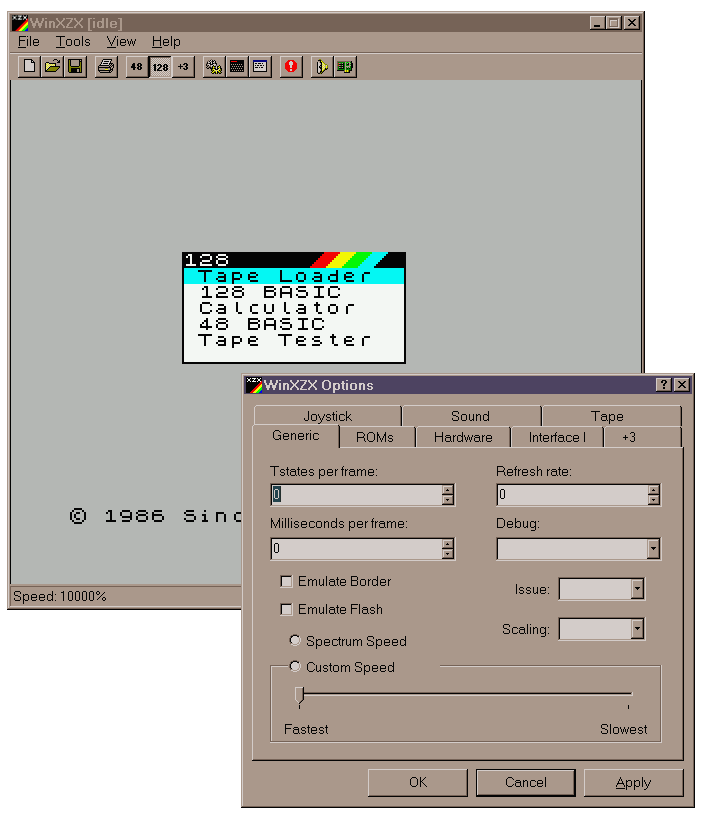The width and height of the screenshot is (703, 817).
Task: Click the Cancel button
Action: [525, 782]
